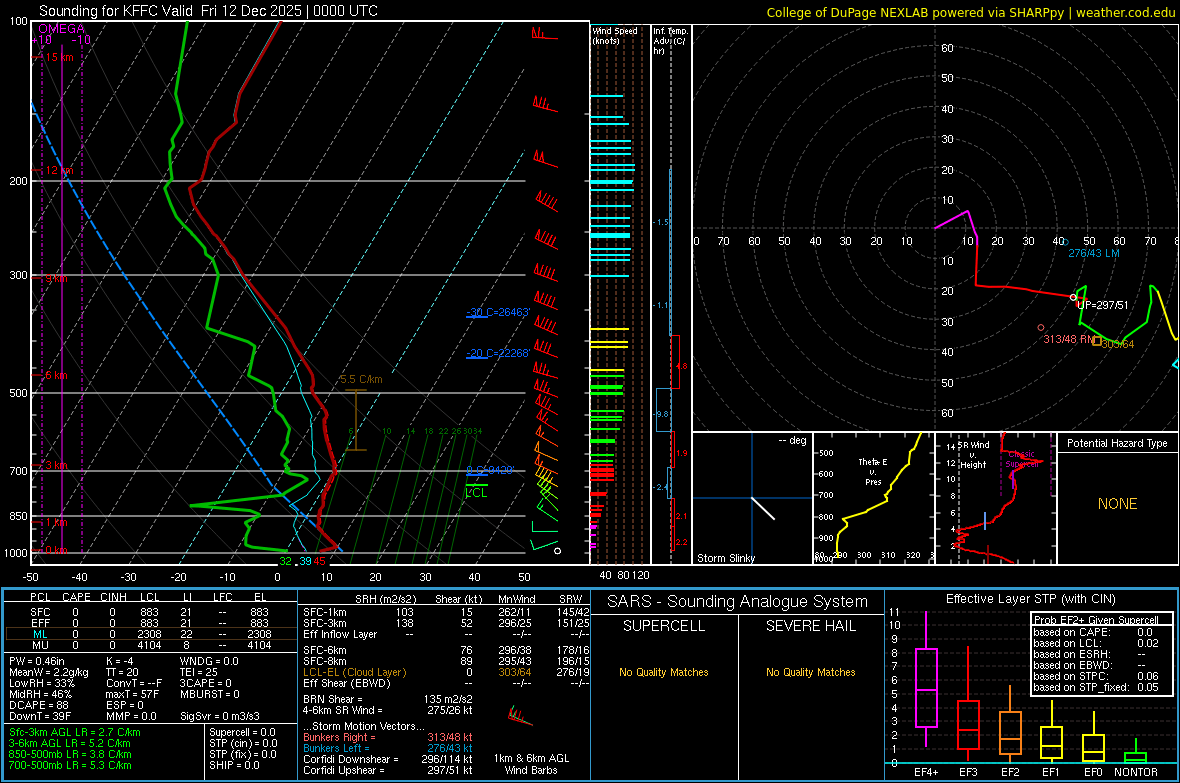Image resolution: width=1180 pixels, height=783 pixels.
Task: Click the "TEI = 25" value
Action: (x=199, y=672)
